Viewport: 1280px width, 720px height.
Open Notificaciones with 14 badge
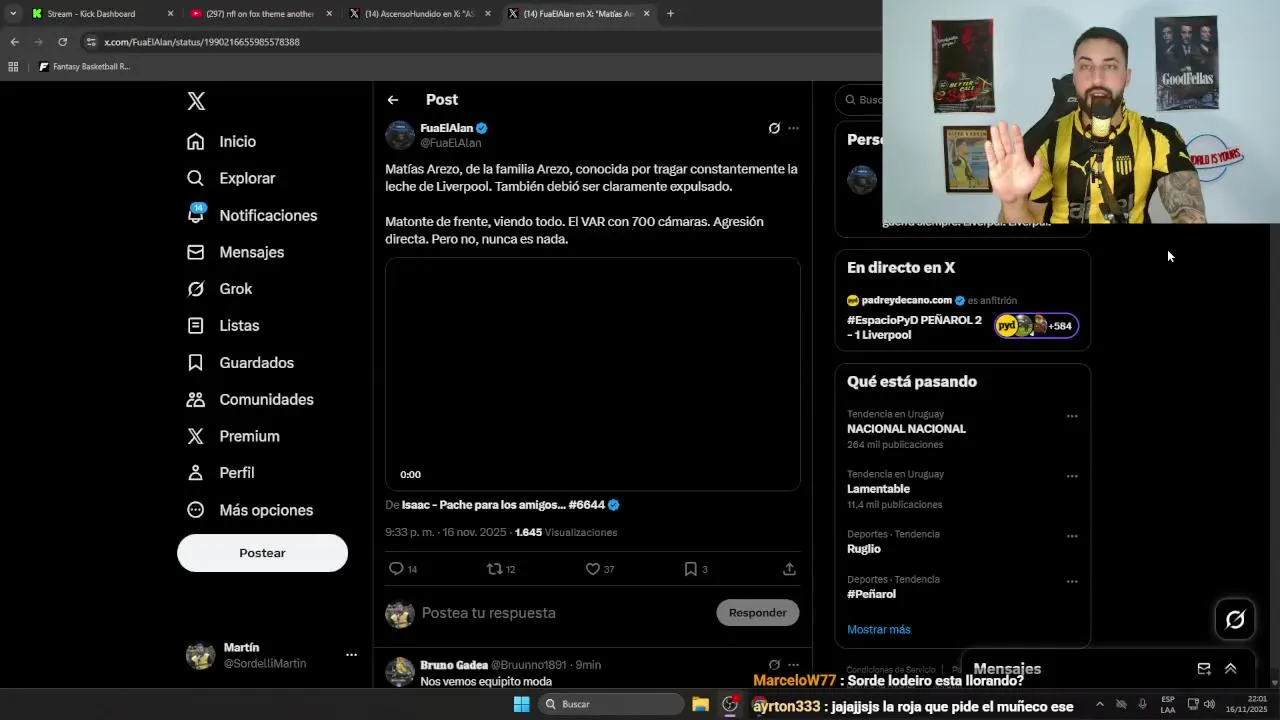pos(251,215)
